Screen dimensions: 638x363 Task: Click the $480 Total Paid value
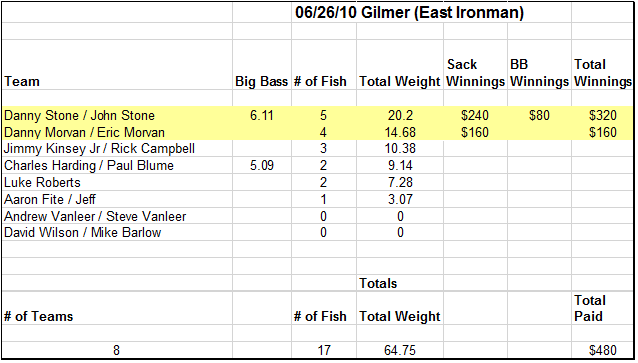(x=603, y=350)
